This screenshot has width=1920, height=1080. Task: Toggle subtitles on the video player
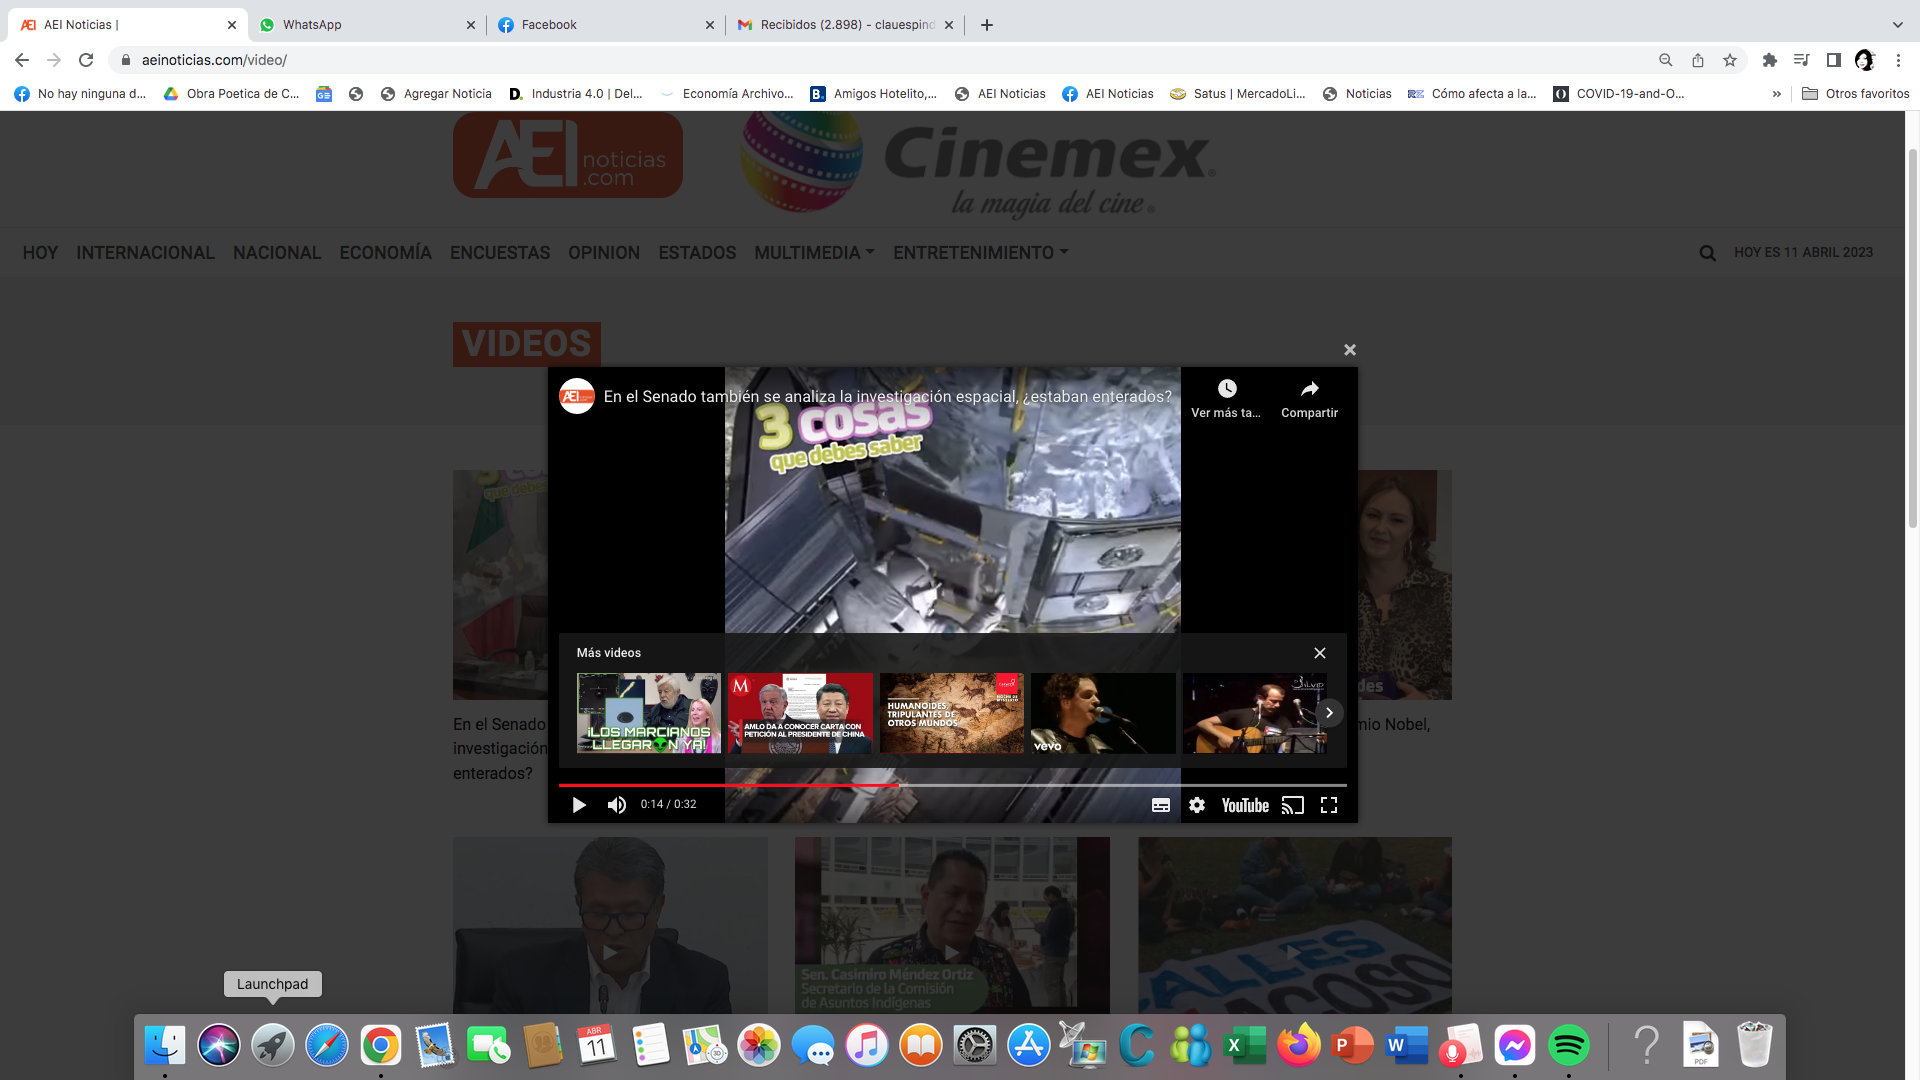[x=1161, y=805]
